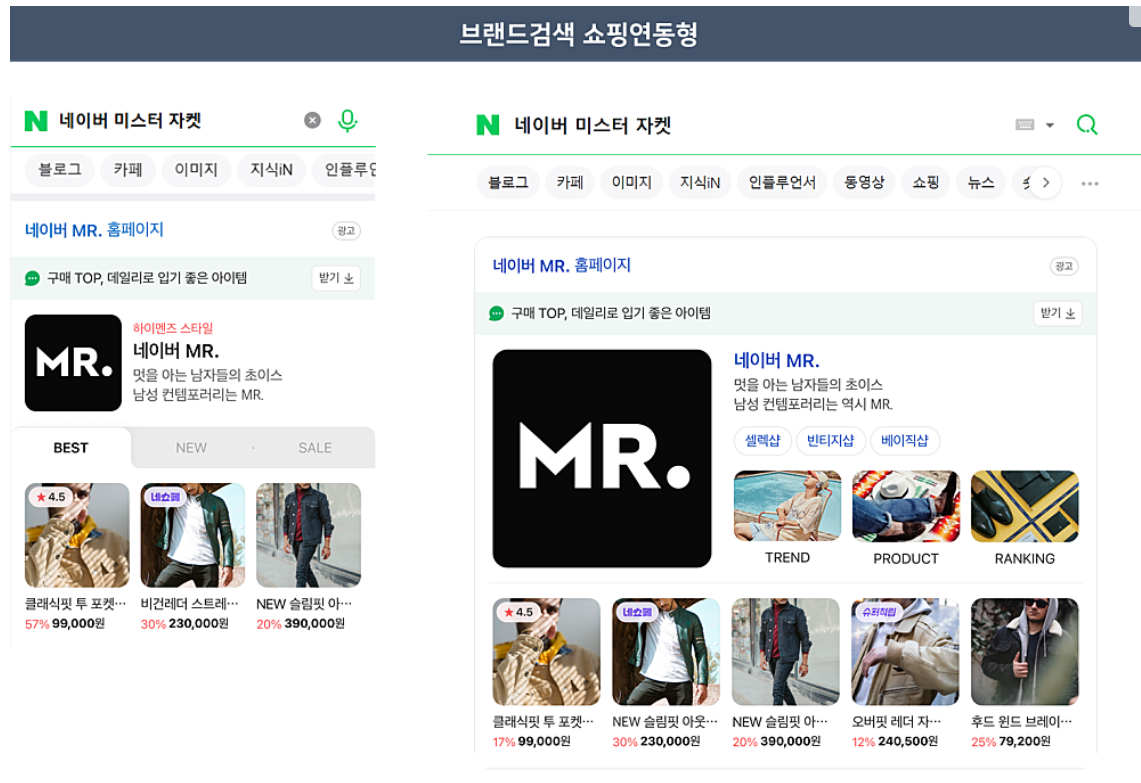Open the three-dot more options in desktop tabs

[1090, 183]
